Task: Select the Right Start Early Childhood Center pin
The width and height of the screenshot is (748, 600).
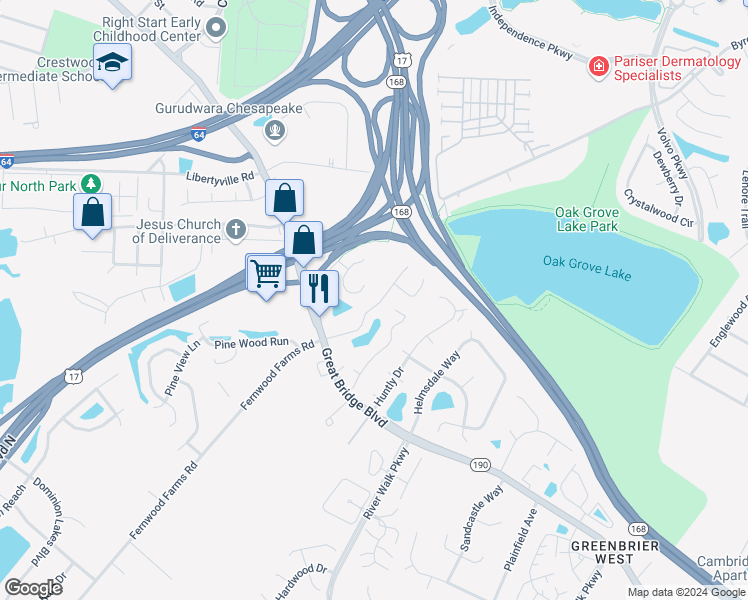Action: tap(216, 28)
